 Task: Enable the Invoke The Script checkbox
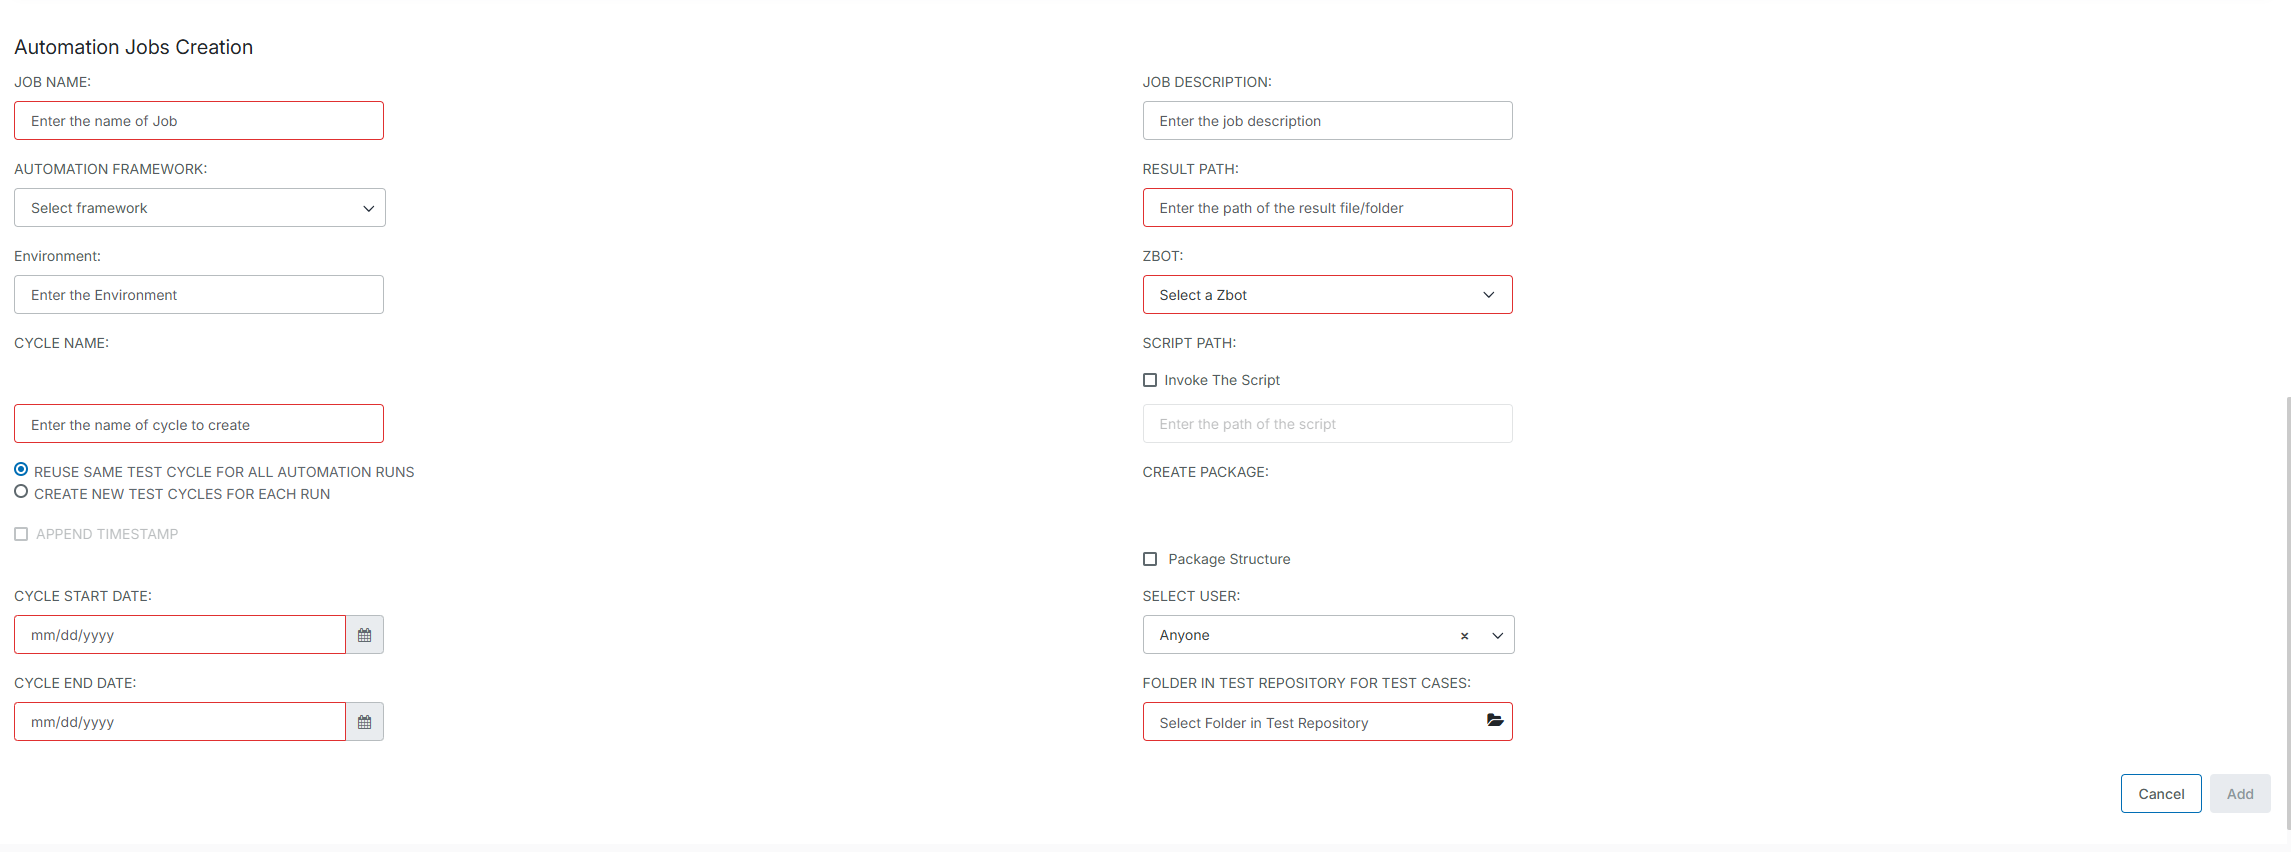pyautogui.click(x=1150, y=380)
